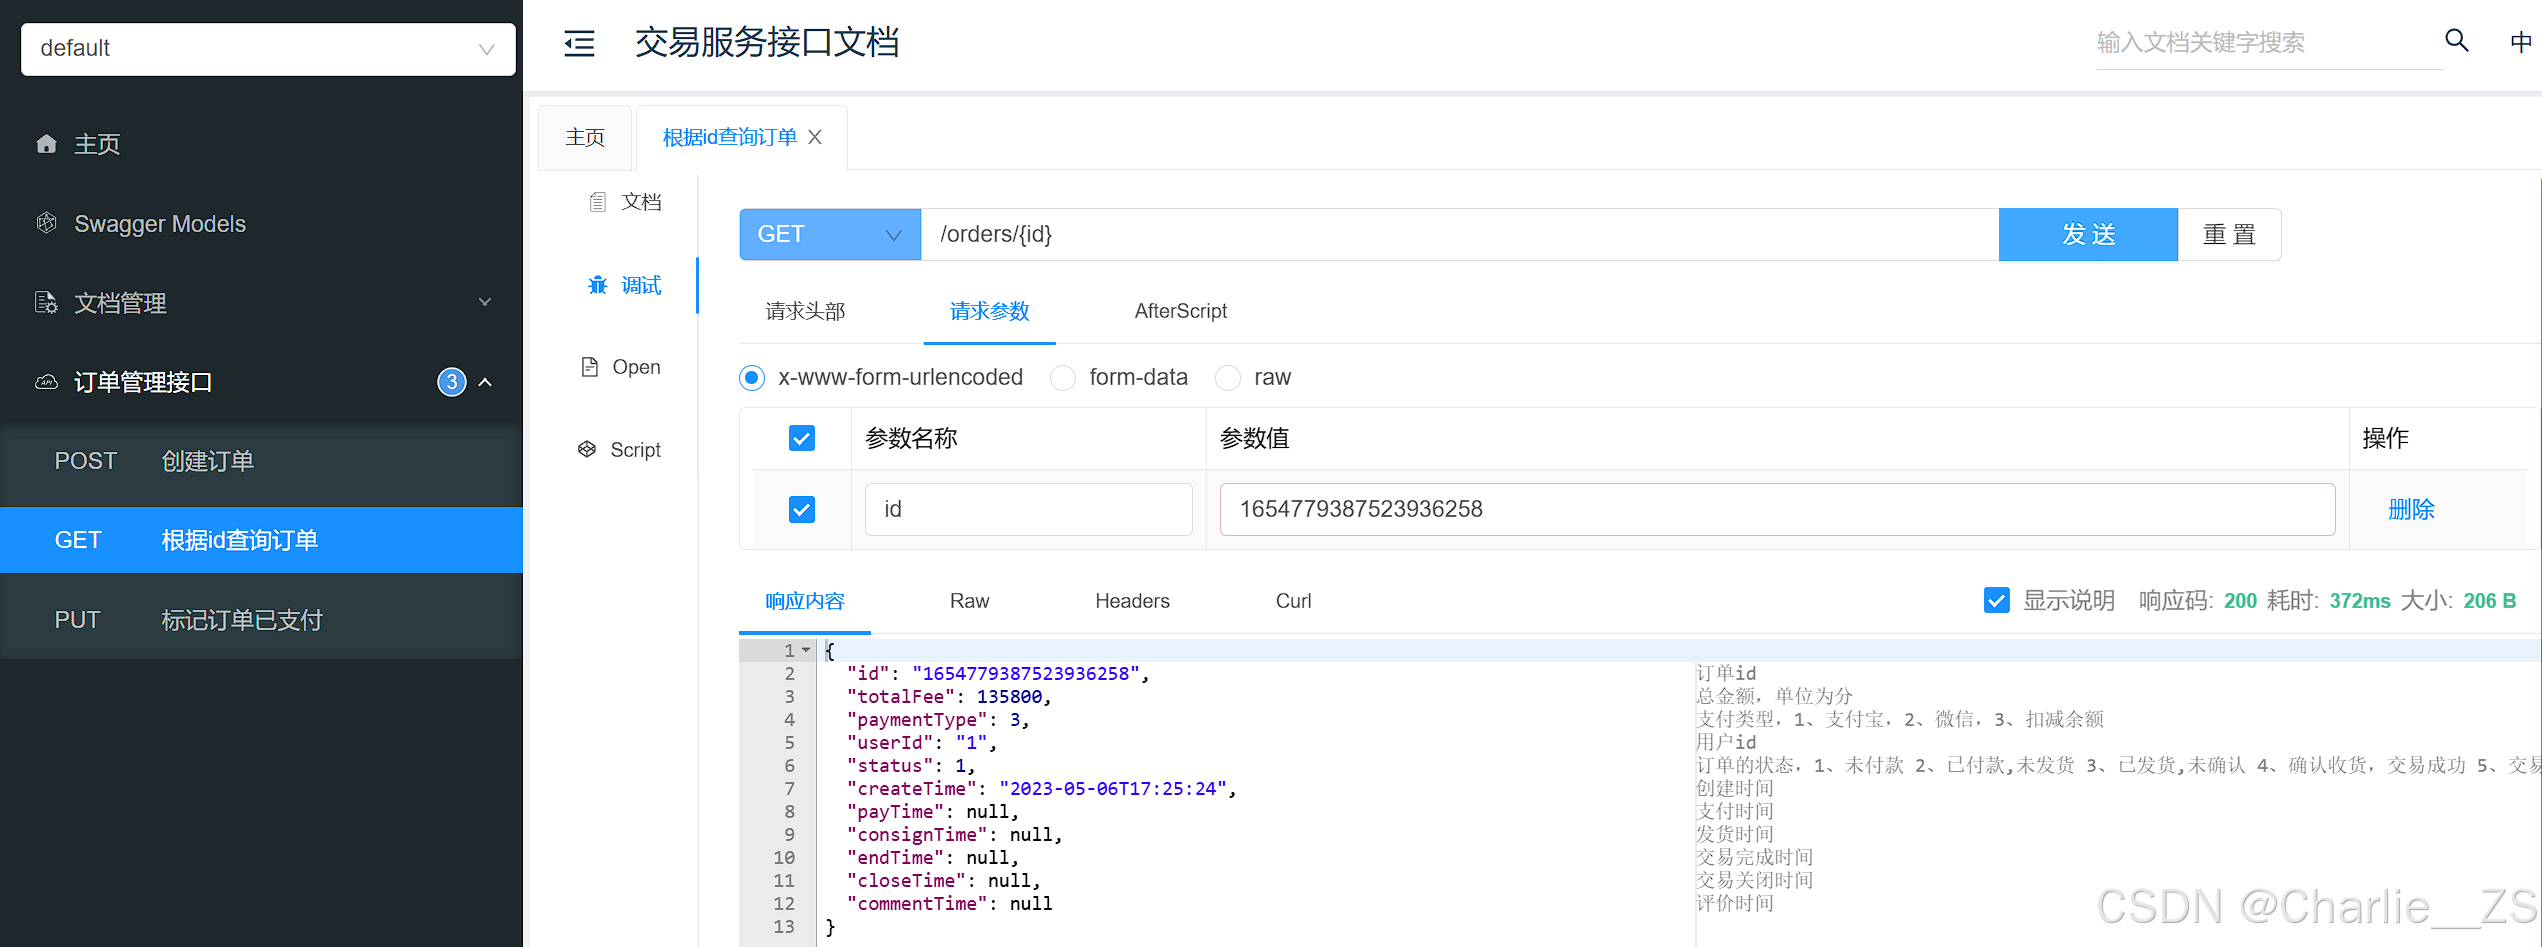Click the 调试 bug icon

tap(598, 285)
